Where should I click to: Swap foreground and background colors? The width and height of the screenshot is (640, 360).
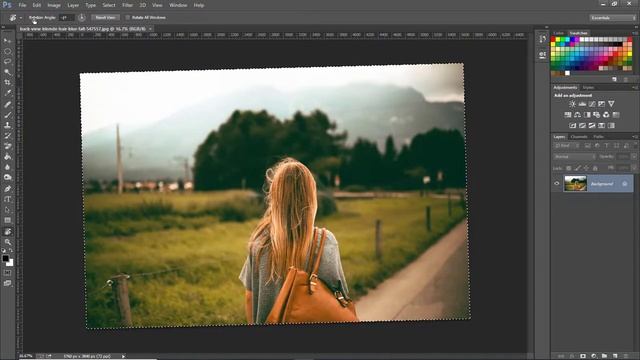point(11,251)
